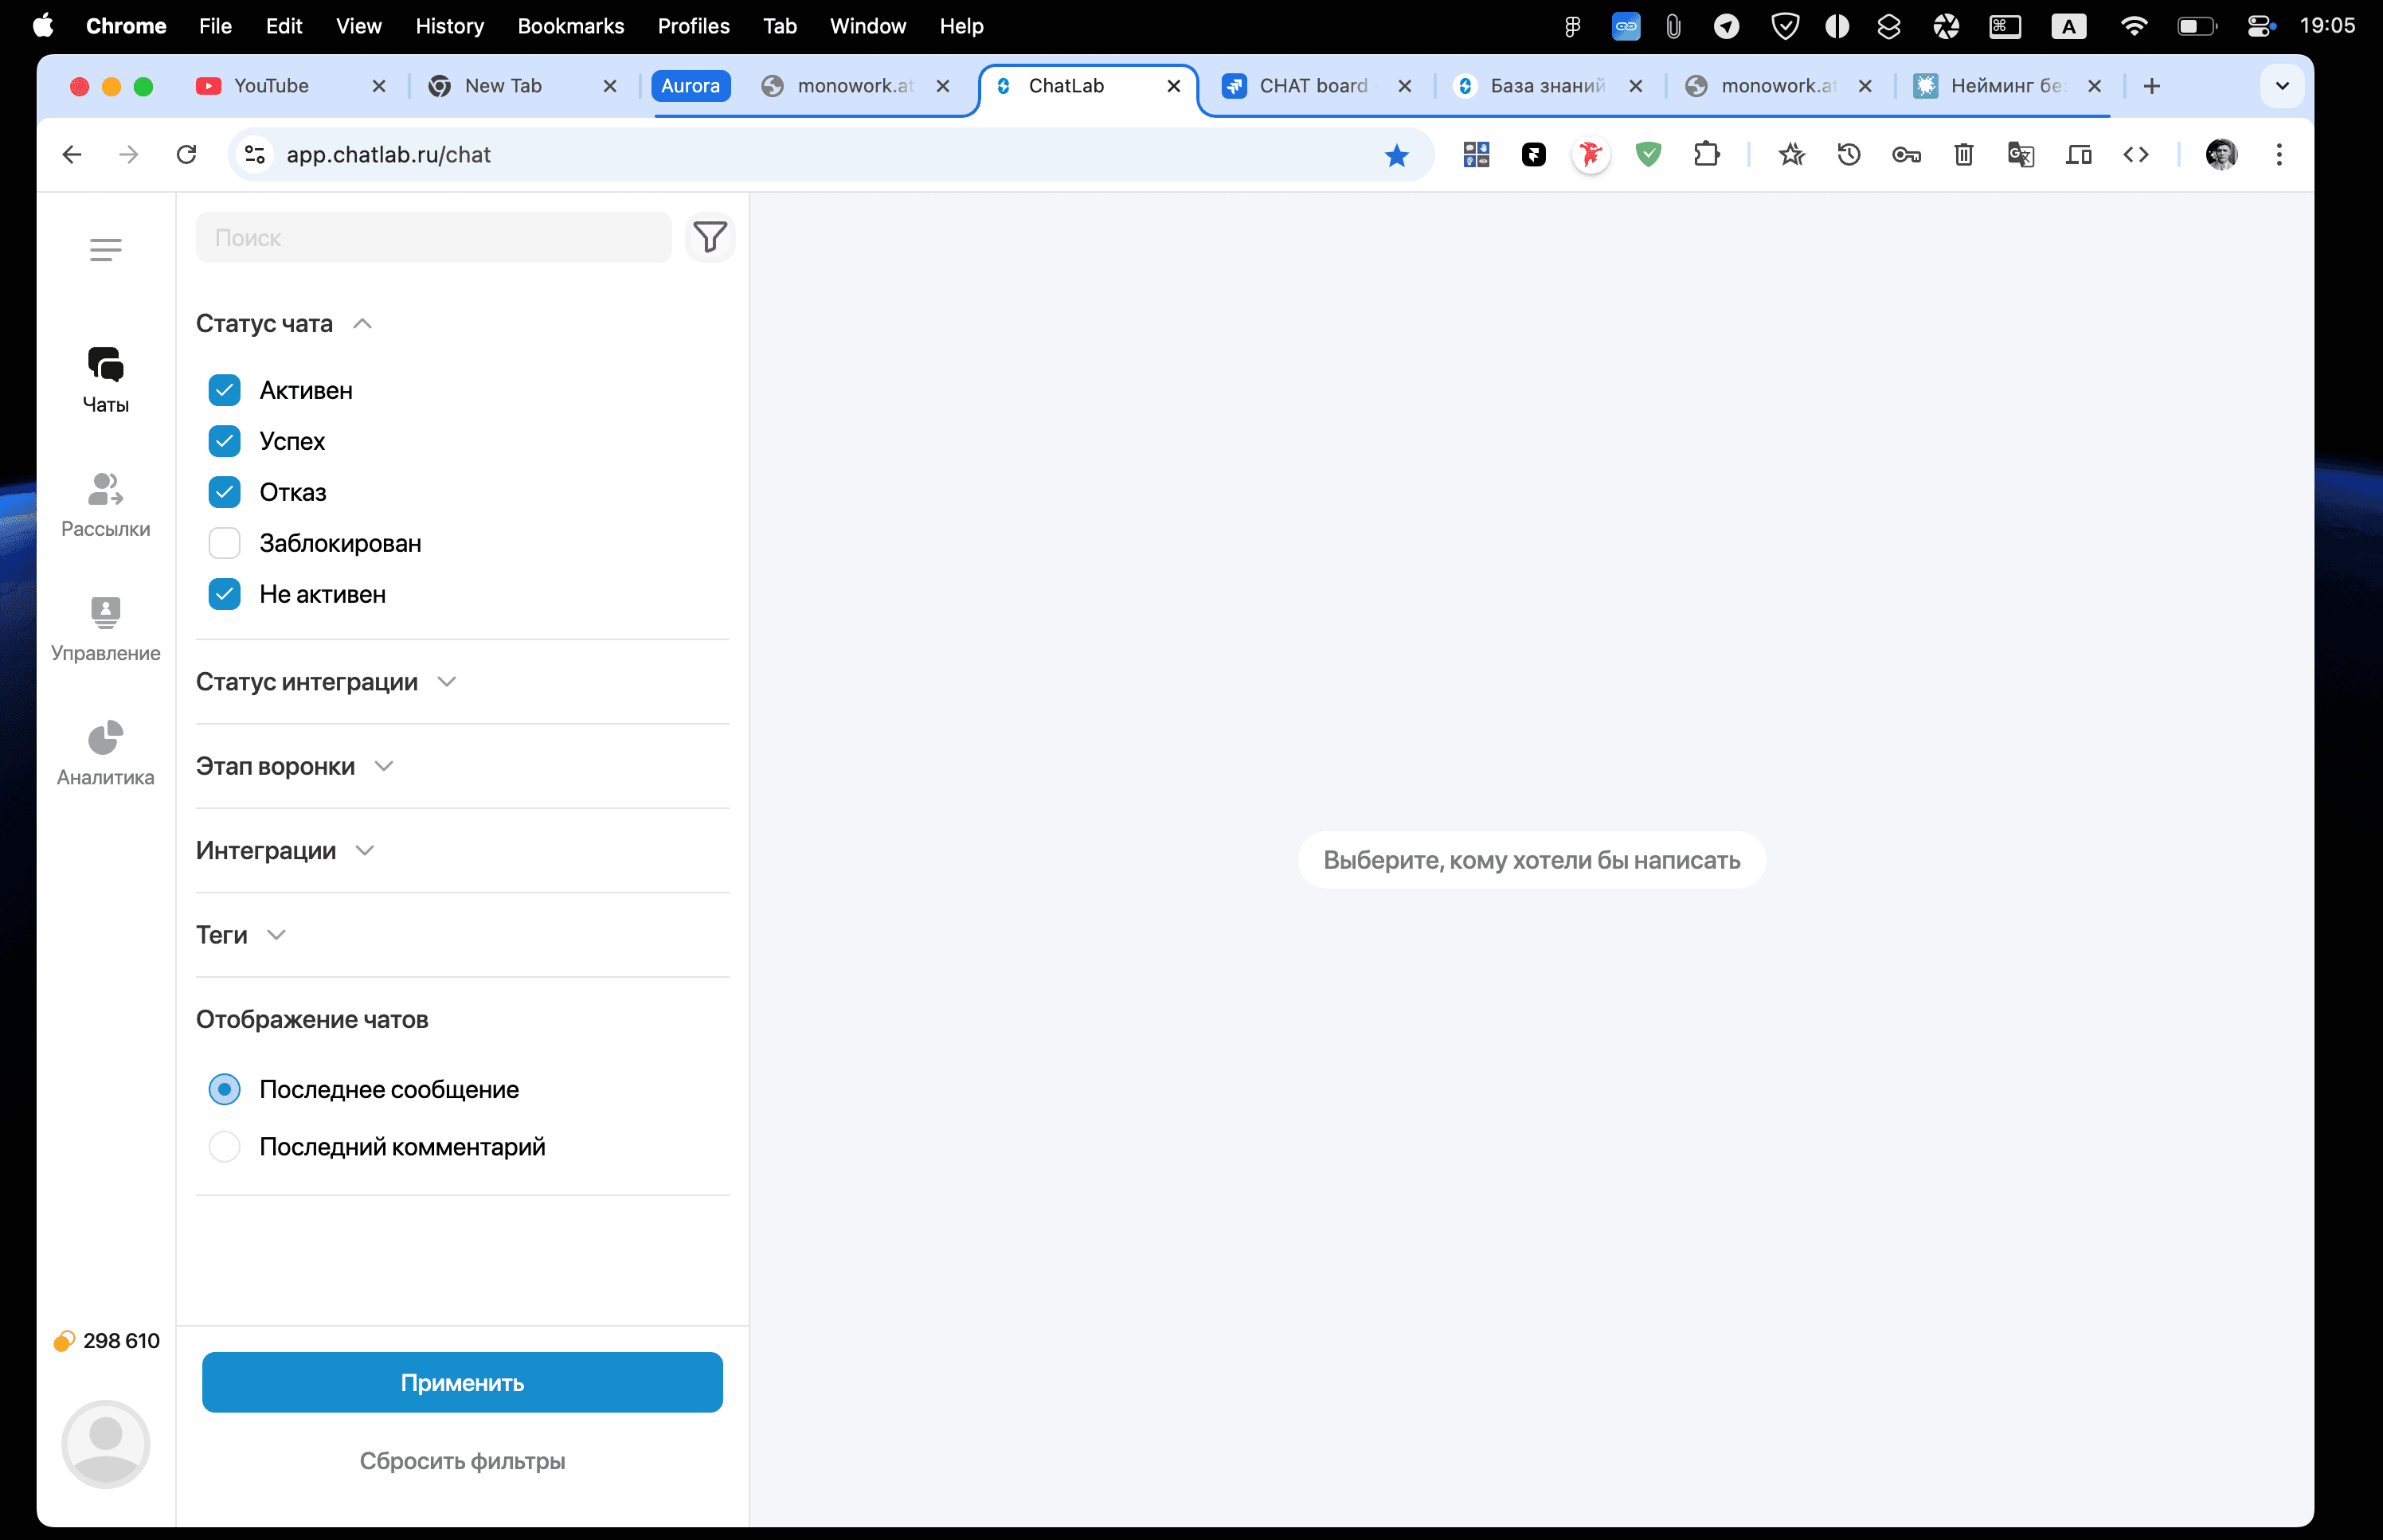Viewport: 2383px width, 1540px height.
Task: Bookmark page with the star icon
Action: point(1396,155)
